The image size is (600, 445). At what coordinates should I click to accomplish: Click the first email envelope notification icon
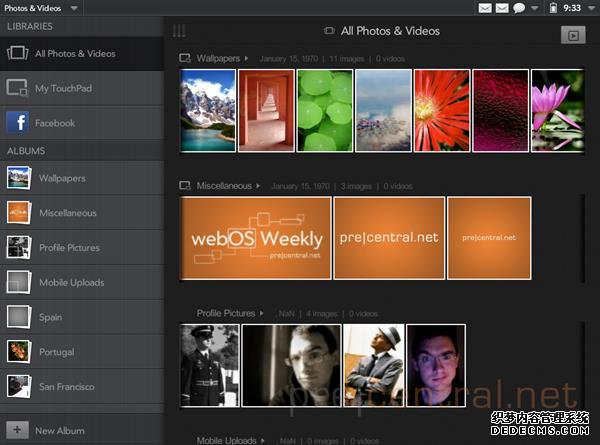click(x=485, y=8)
